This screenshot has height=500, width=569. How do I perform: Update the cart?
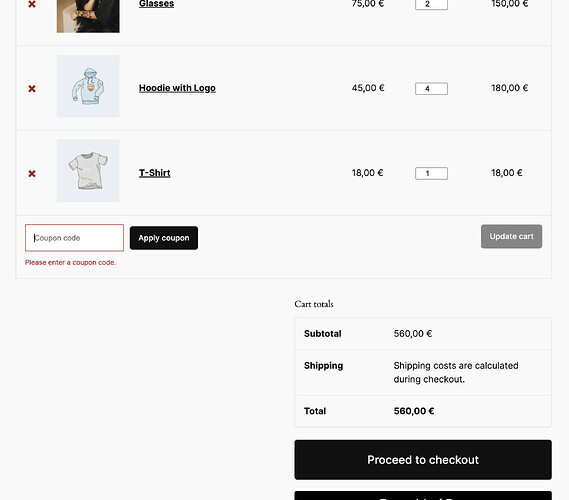tap(511, 236)
